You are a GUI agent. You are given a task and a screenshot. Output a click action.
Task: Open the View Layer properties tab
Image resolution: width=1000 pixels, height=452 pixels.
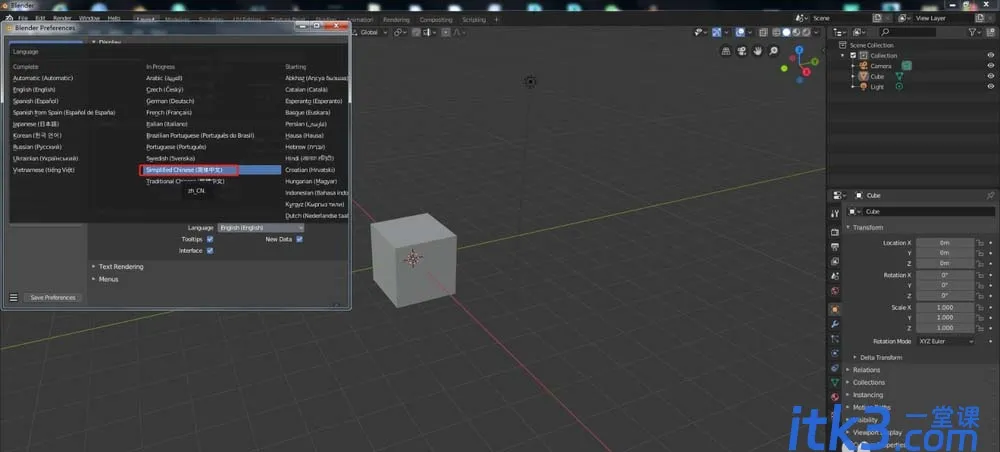(835, 261)
